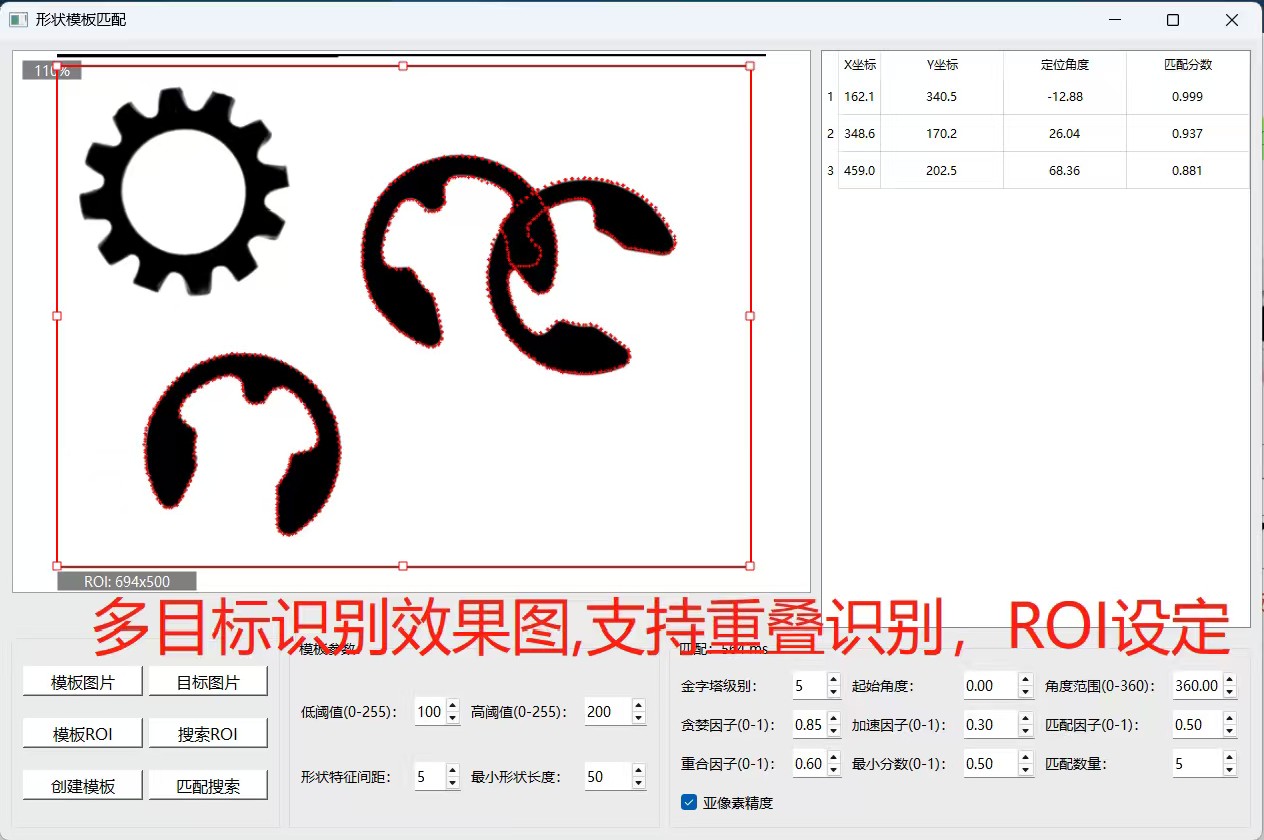Focus the 高阈值 value field 200
Image resolution: width=1264 pixels, height=840 pixels.
(x=608, y=712)
